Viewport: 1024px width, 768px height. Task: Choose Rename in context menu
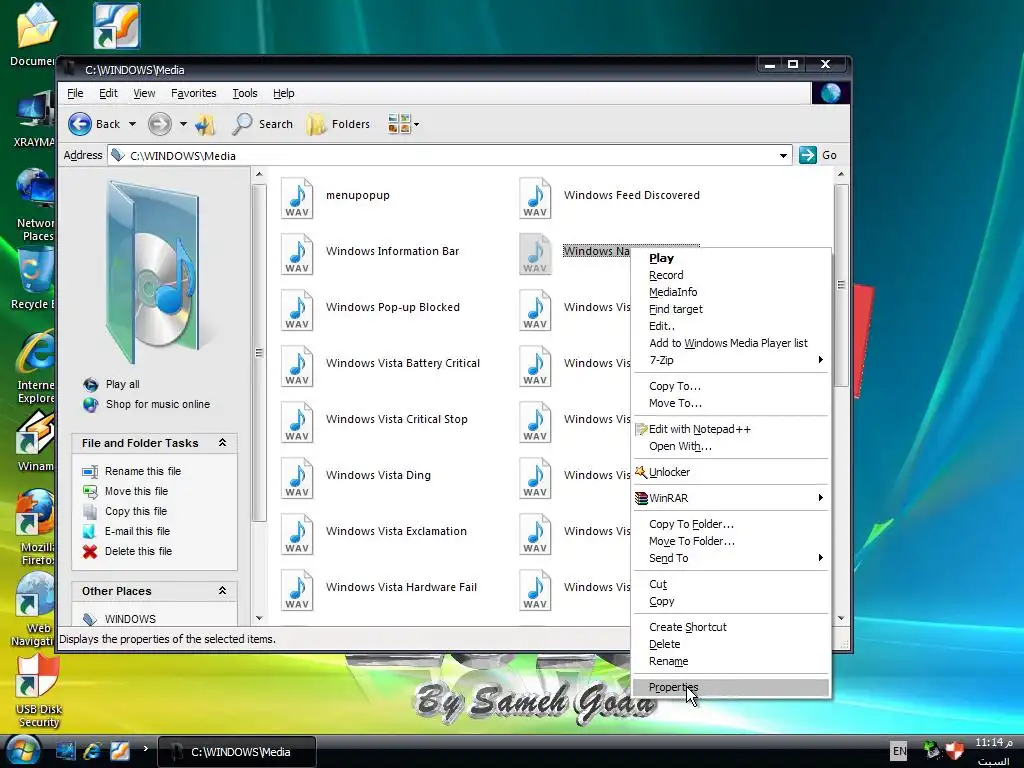click(731, 661)
